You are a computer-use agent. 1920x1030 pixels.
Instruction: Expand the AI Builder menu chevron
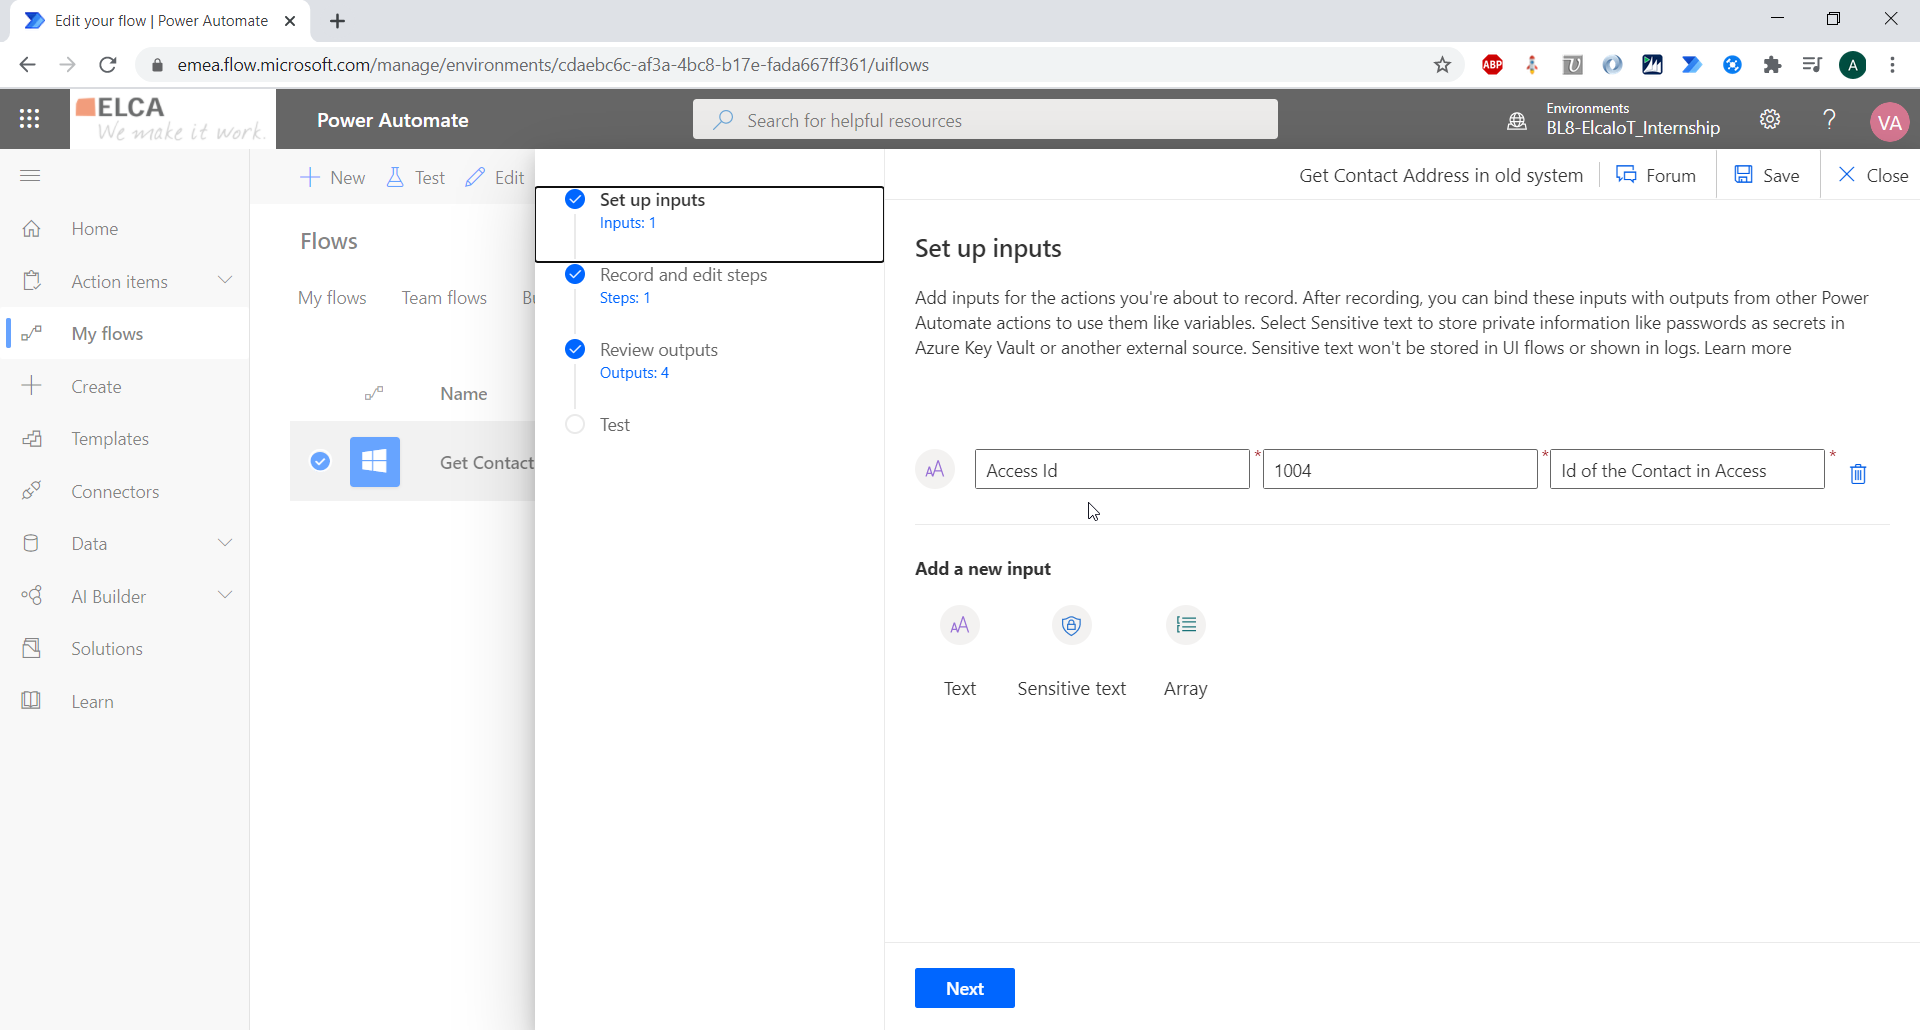click(x=225, y=595)
